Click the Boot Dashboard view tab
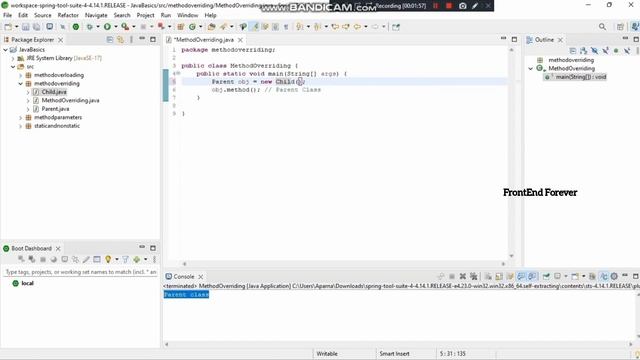The image size is (640, 360). pos(31,248)
